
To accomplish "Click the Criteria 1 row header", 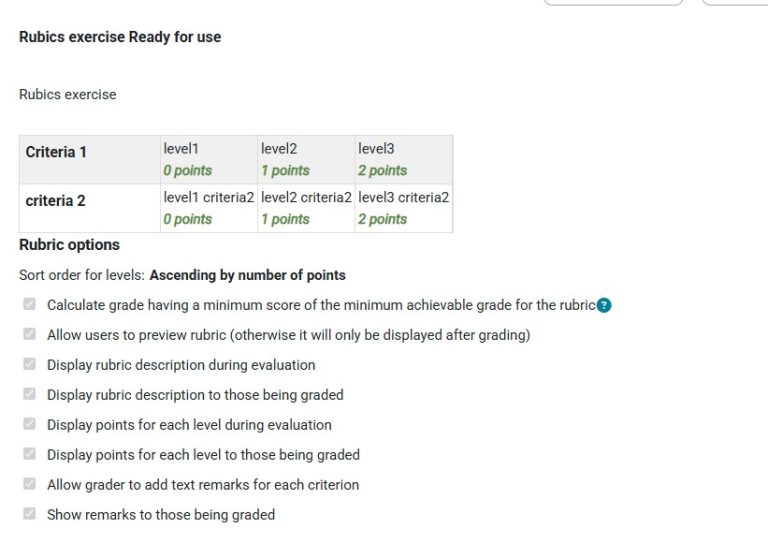I will (x=56, y=152).
